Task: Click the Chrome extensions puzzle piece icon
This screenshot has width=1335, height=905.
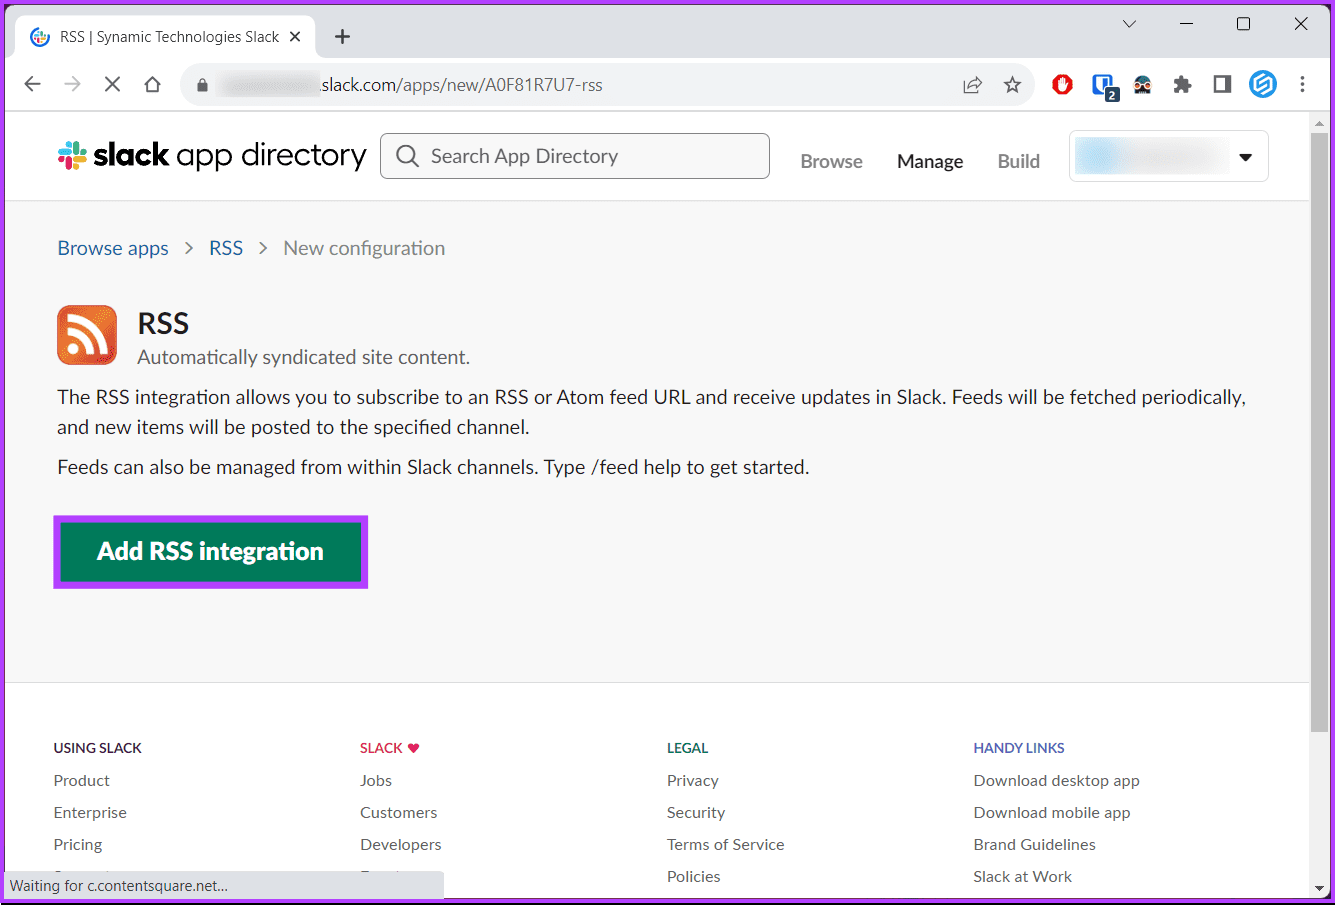Action: tap(1182, 85)
